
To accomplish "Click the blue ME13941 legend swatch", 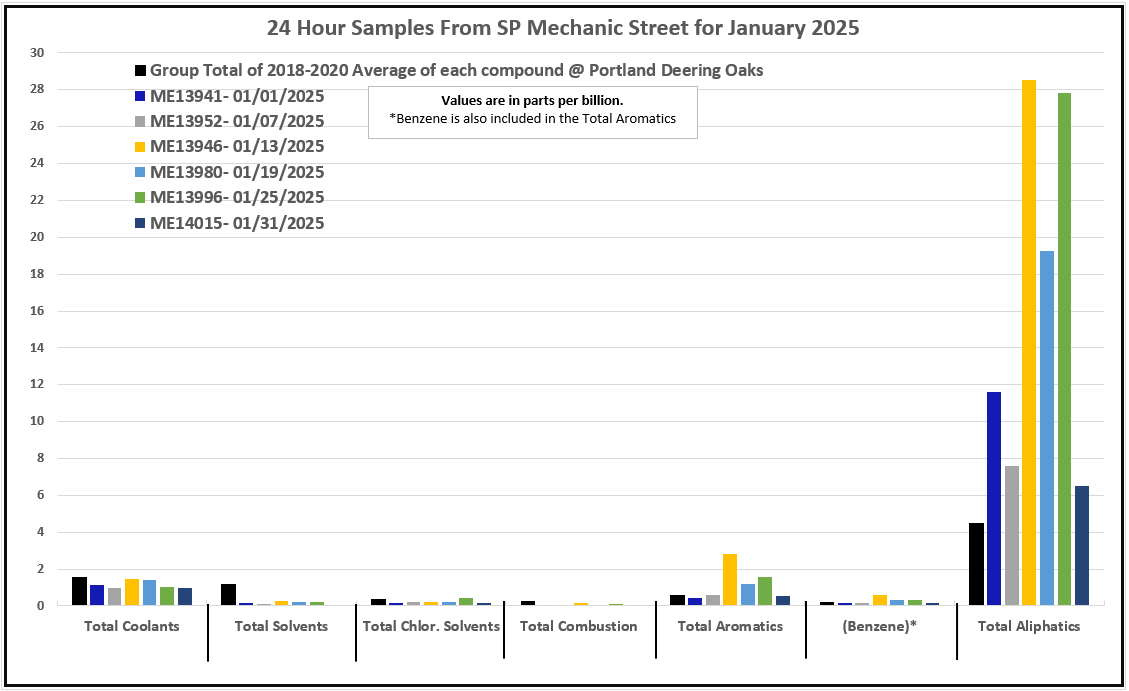I will pos(141,97).
